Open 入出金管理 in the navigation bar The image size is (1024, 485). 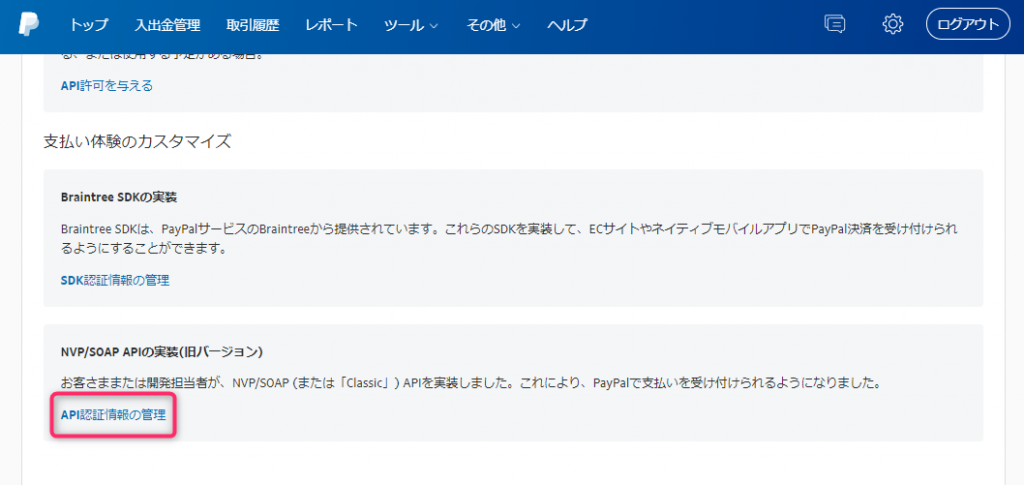168,25
